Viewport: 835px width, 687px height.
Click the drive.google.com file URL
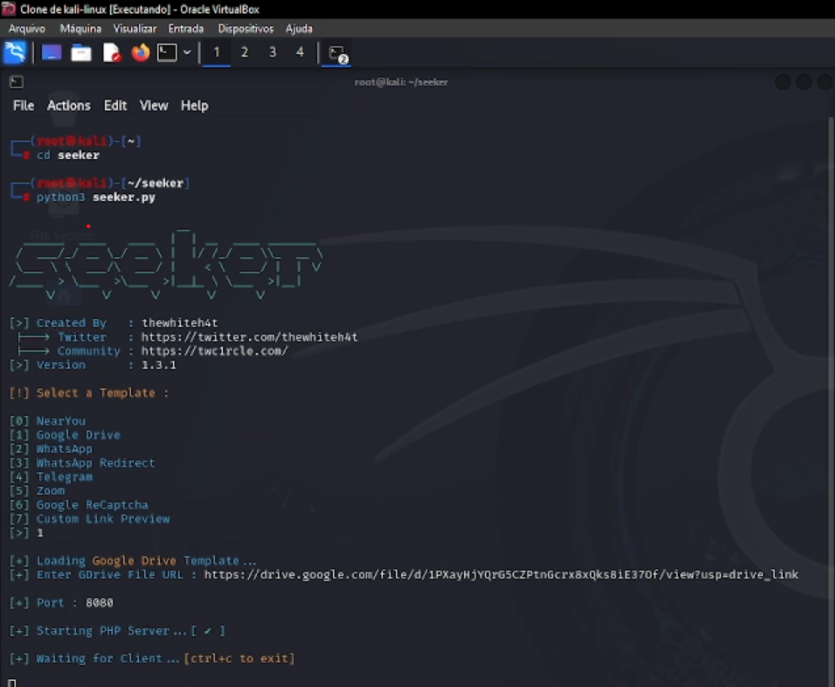coord(501,575)
